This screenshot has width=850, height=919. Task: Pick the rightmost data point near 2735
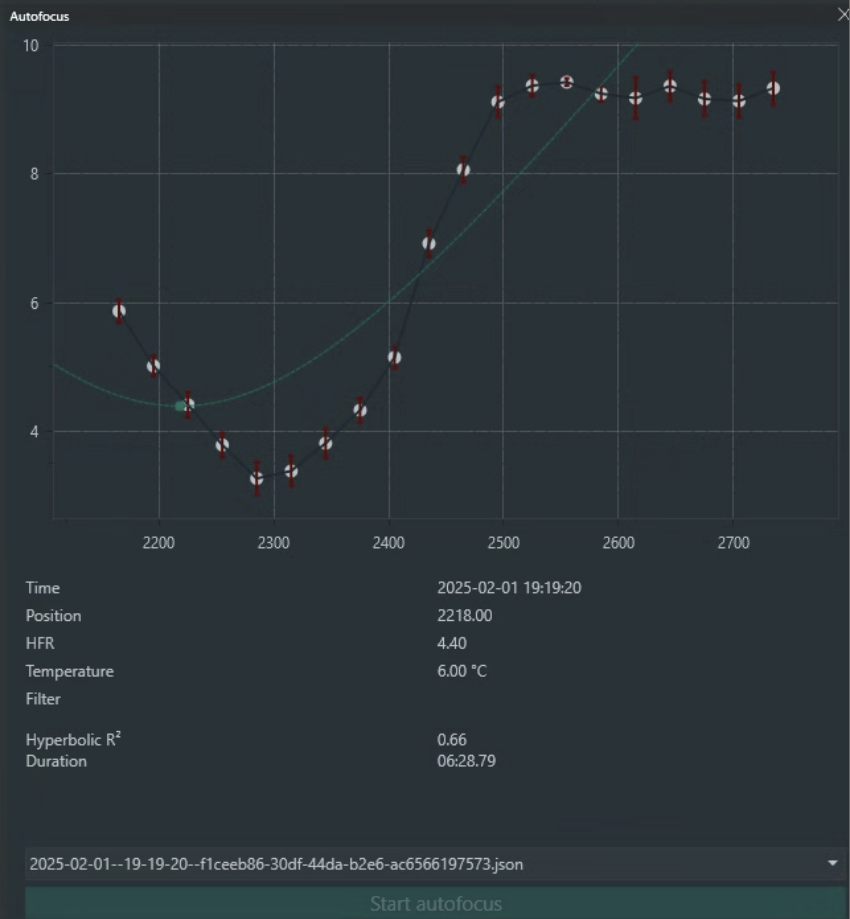773,89
